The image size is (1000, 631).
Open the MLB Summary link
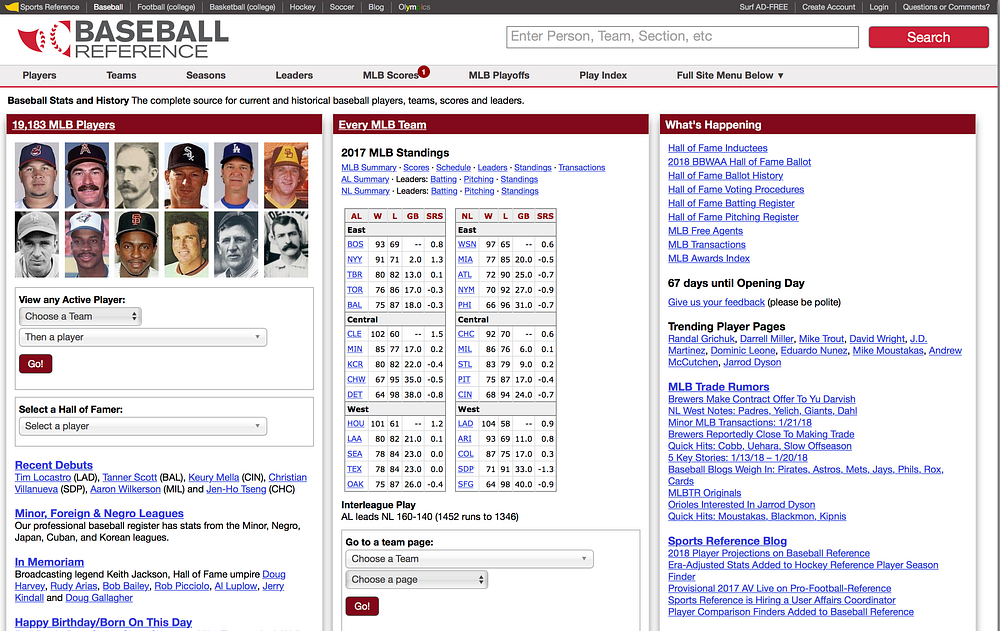point(369,168)
